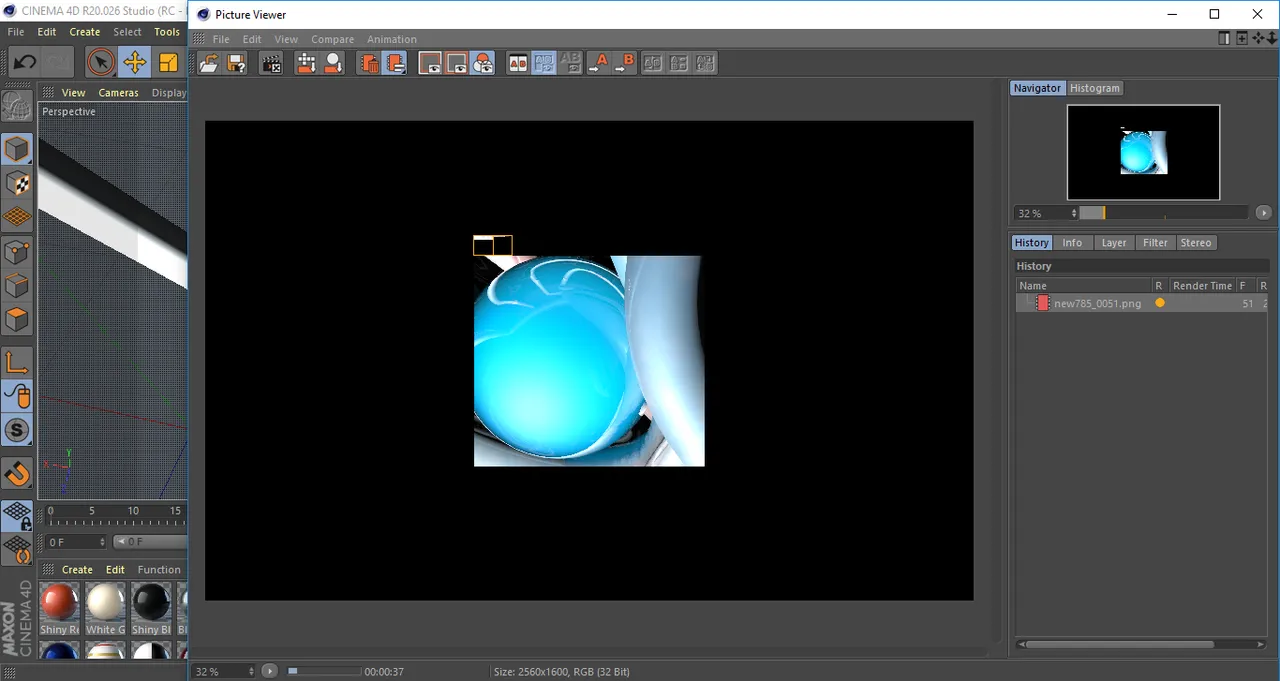1280x681 pixels.
Task: Click the bottom 32 % zoom field
Action: 223,672
